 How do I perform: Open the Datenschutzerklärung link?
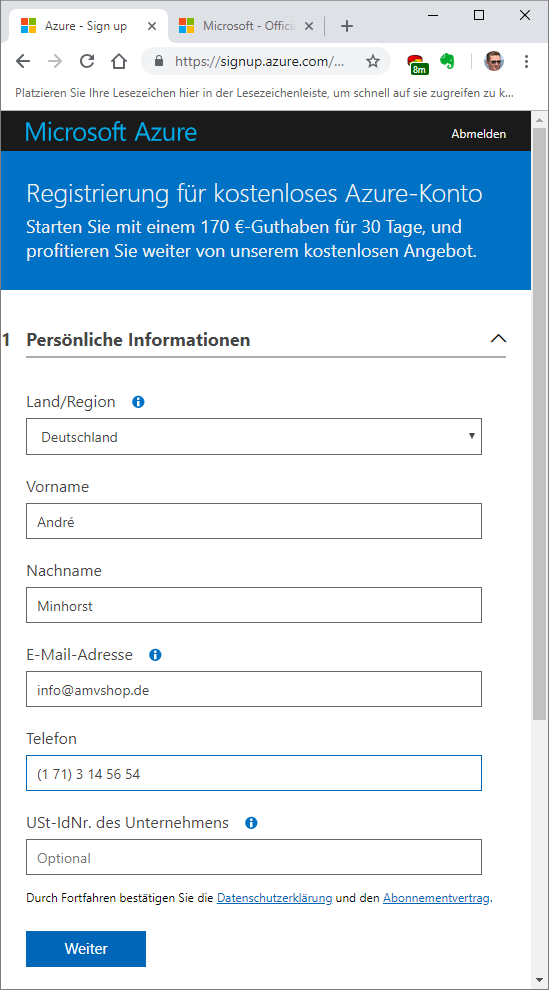coord(274,898)
